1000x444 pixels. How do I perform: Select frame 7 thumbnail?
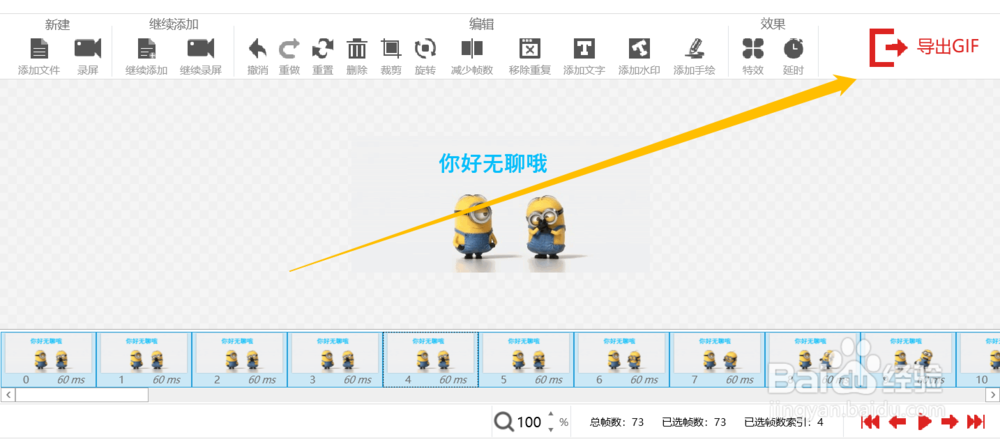(718, 359)
